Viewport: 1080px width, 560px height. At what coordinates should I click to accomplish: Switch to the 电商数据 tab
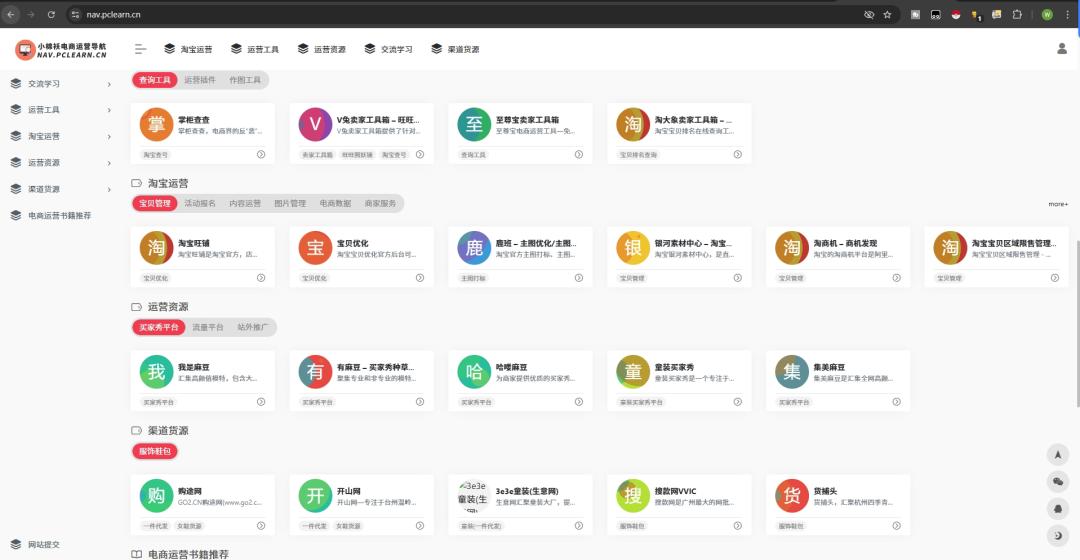[x=335, y=203]
